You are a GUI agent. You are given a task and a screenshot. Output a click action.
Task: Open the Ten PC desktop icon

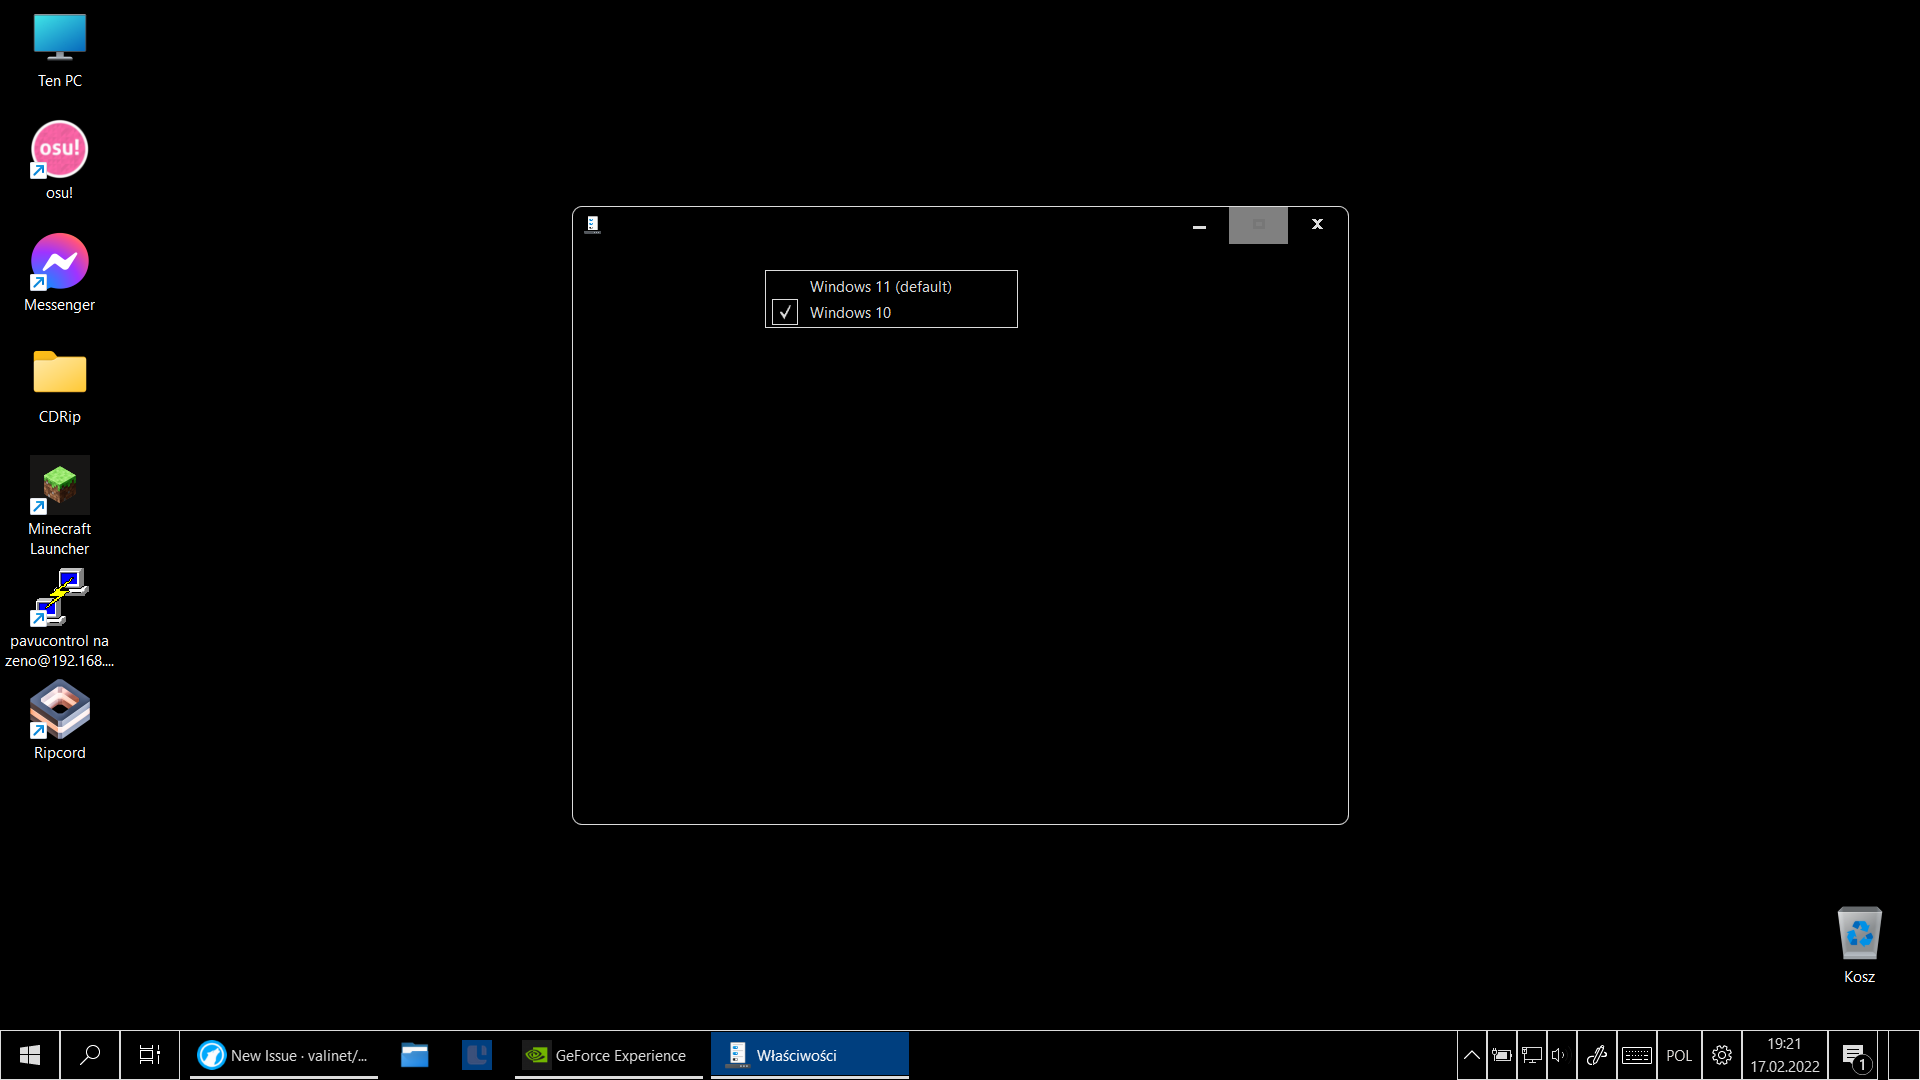(x=60, y=50)
